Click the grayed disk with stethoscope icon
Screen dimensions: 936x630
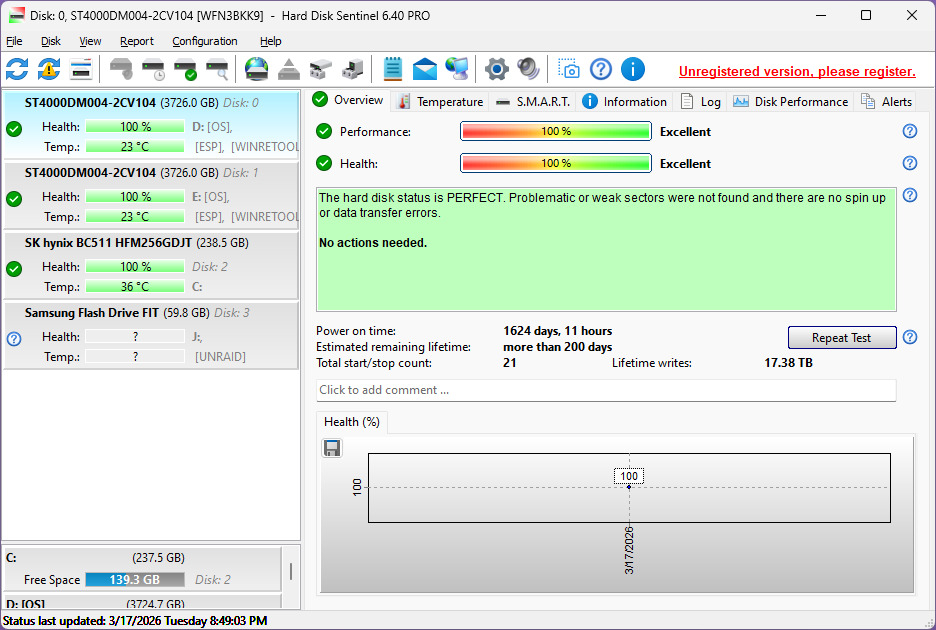121,69
